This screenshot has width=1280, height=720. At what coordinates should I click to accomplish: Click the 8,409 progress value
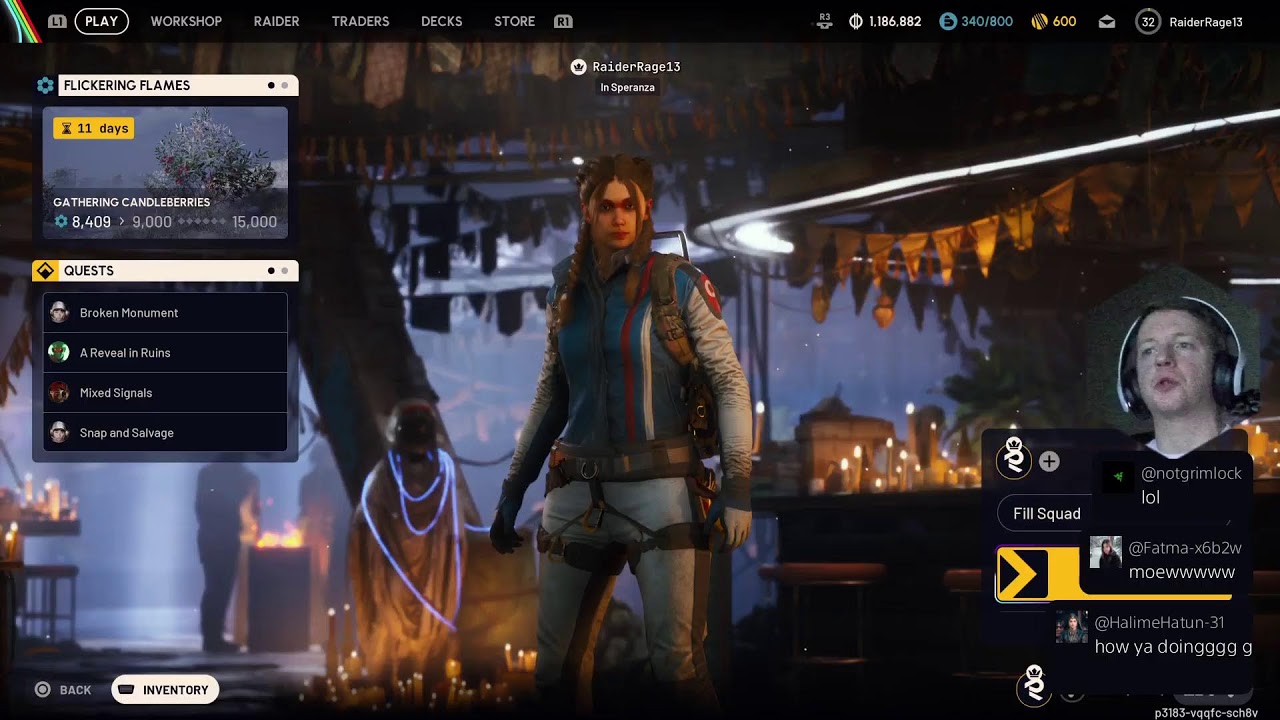tap(91, 222)
